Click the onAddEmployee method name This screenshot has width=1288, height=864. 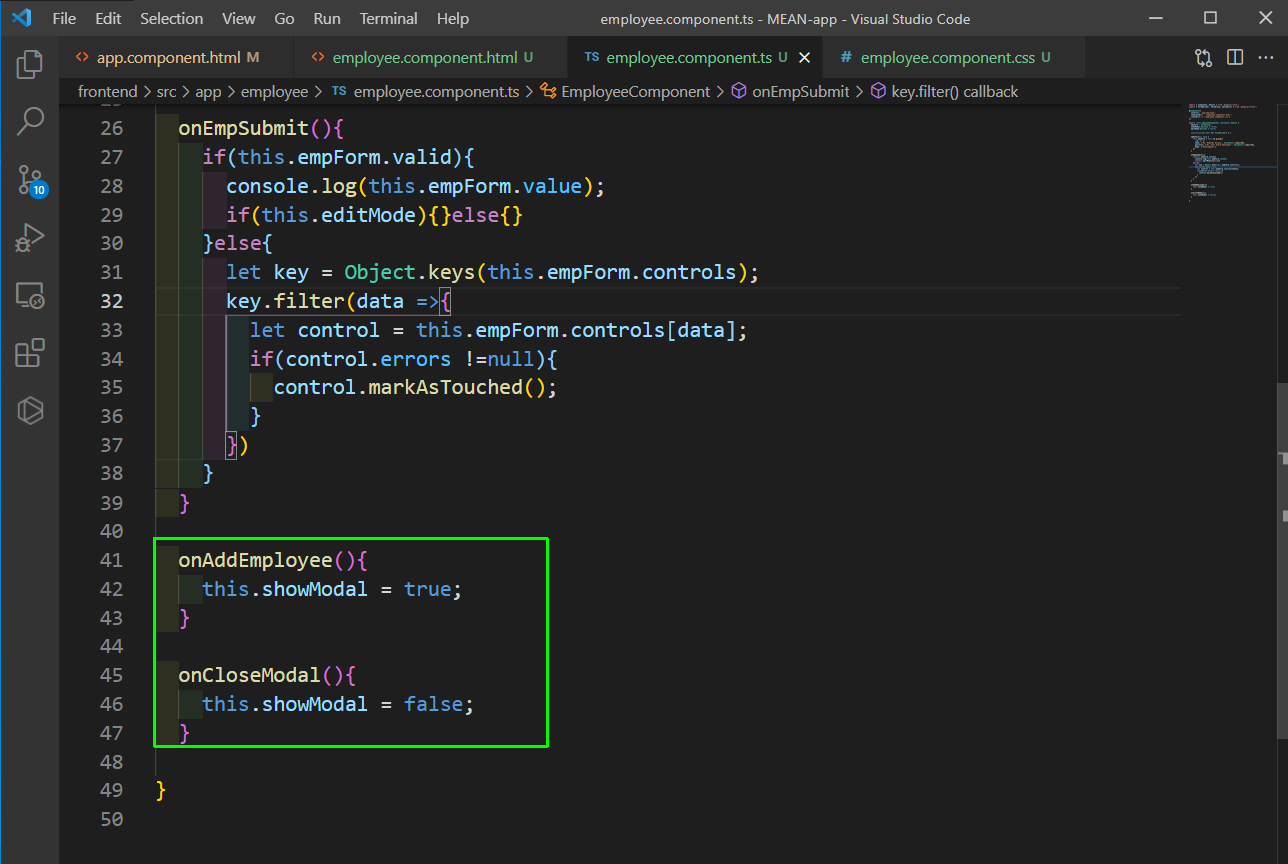pyautogui.click(x=255, y=560)
